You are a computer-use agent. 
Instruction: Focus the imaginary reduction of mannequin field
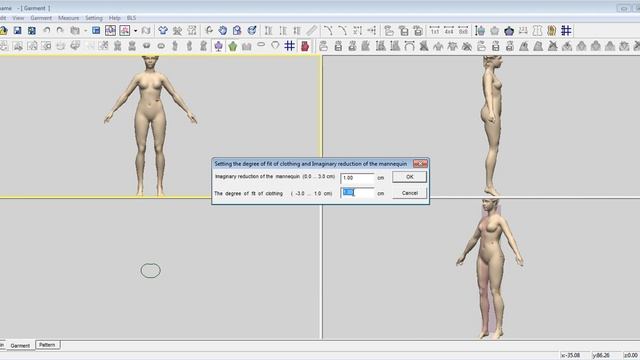pyautogui.click(x=357, y=178)
